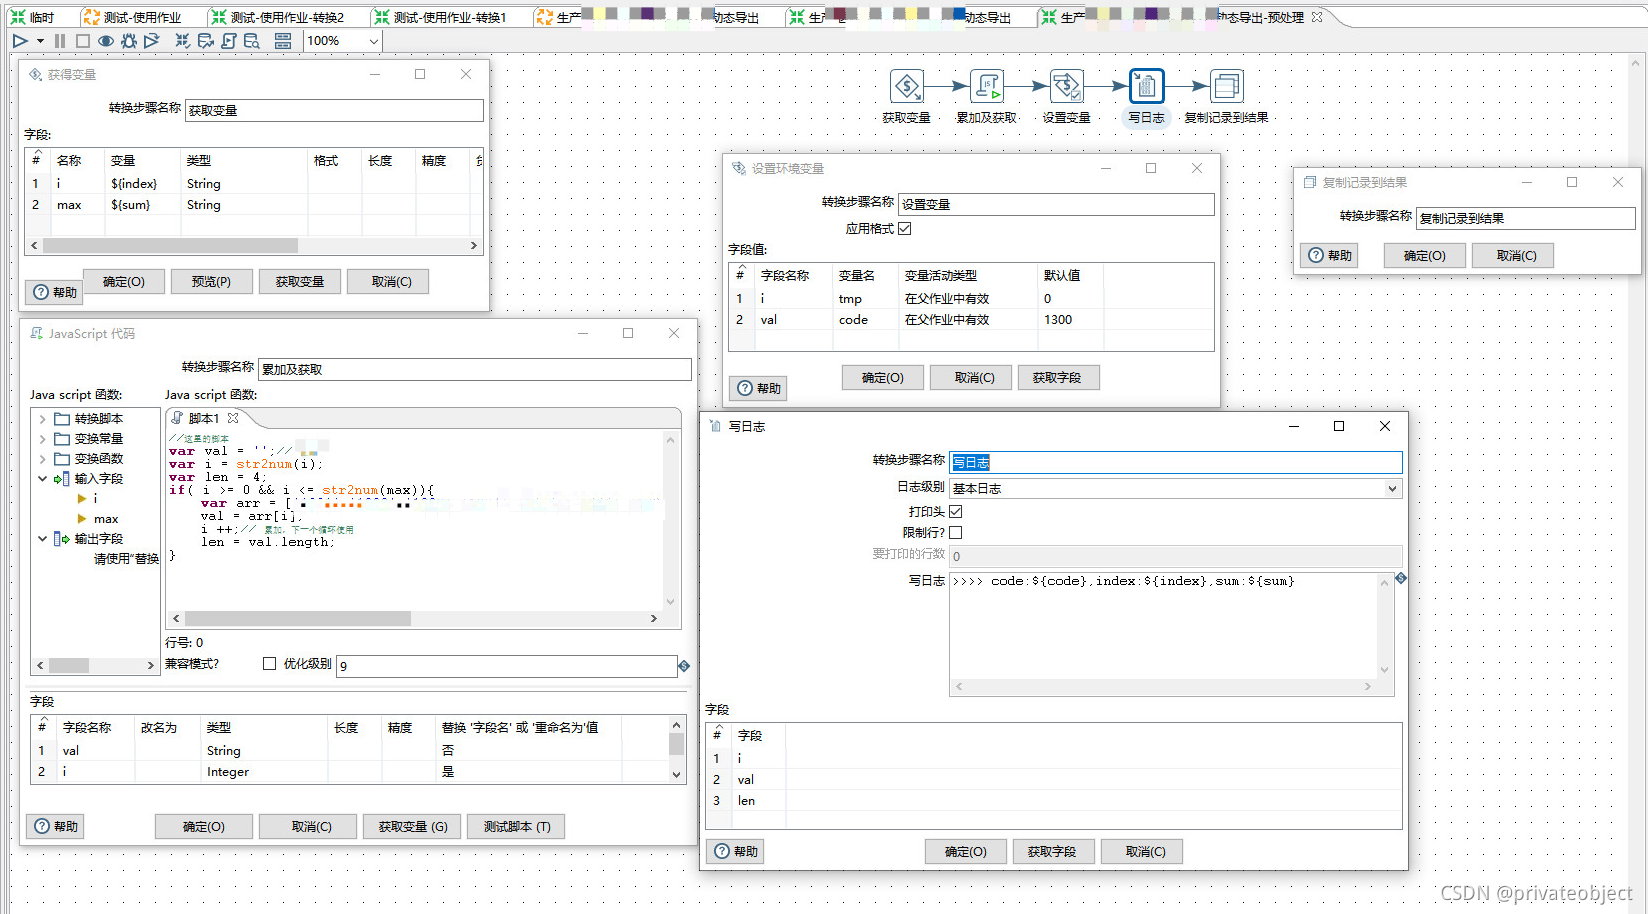Image resolution: width=1648 pixels, height=914 pixels.
Task: Expand the 变换函数 tree node
Action: pos(42,459)
